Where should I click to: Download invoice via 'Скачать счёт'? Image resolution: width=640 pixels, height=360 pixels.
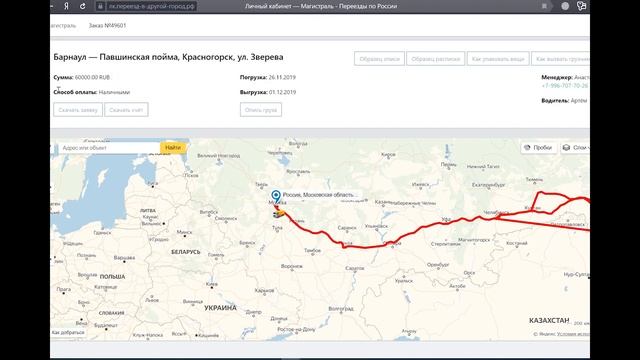tap(126, 110)
